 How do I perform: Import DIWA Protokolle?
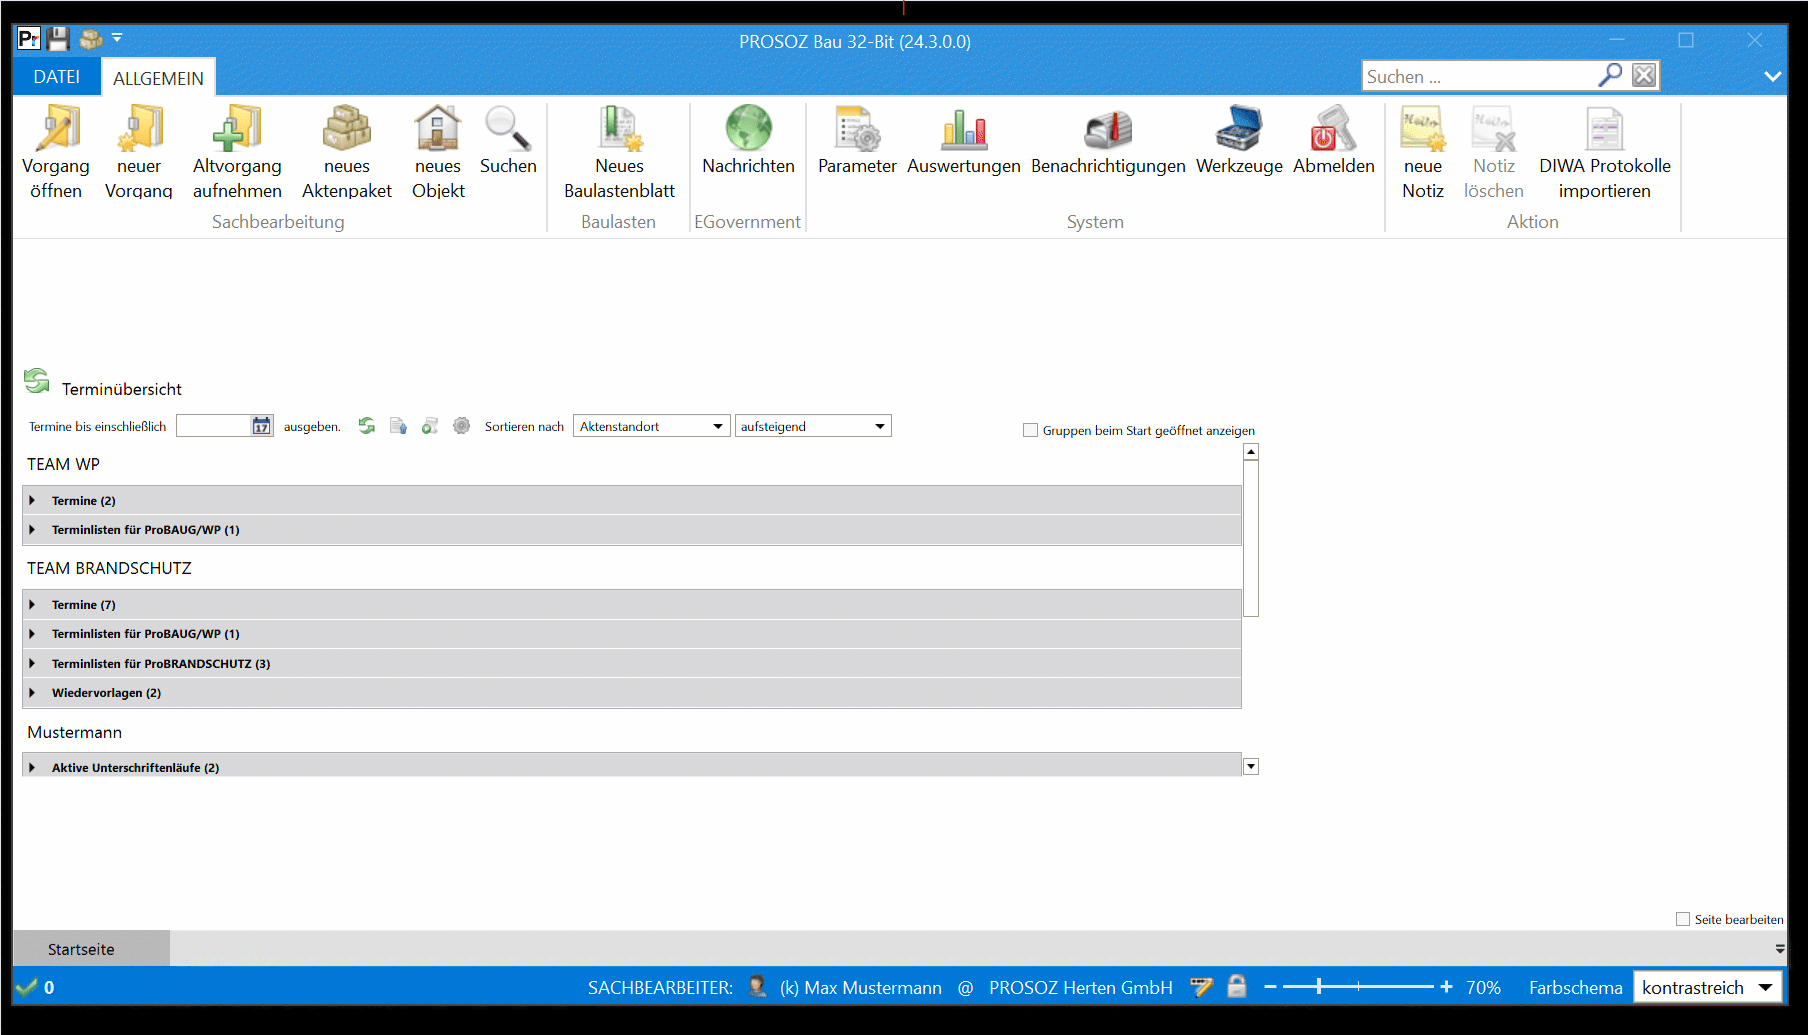1605,152
